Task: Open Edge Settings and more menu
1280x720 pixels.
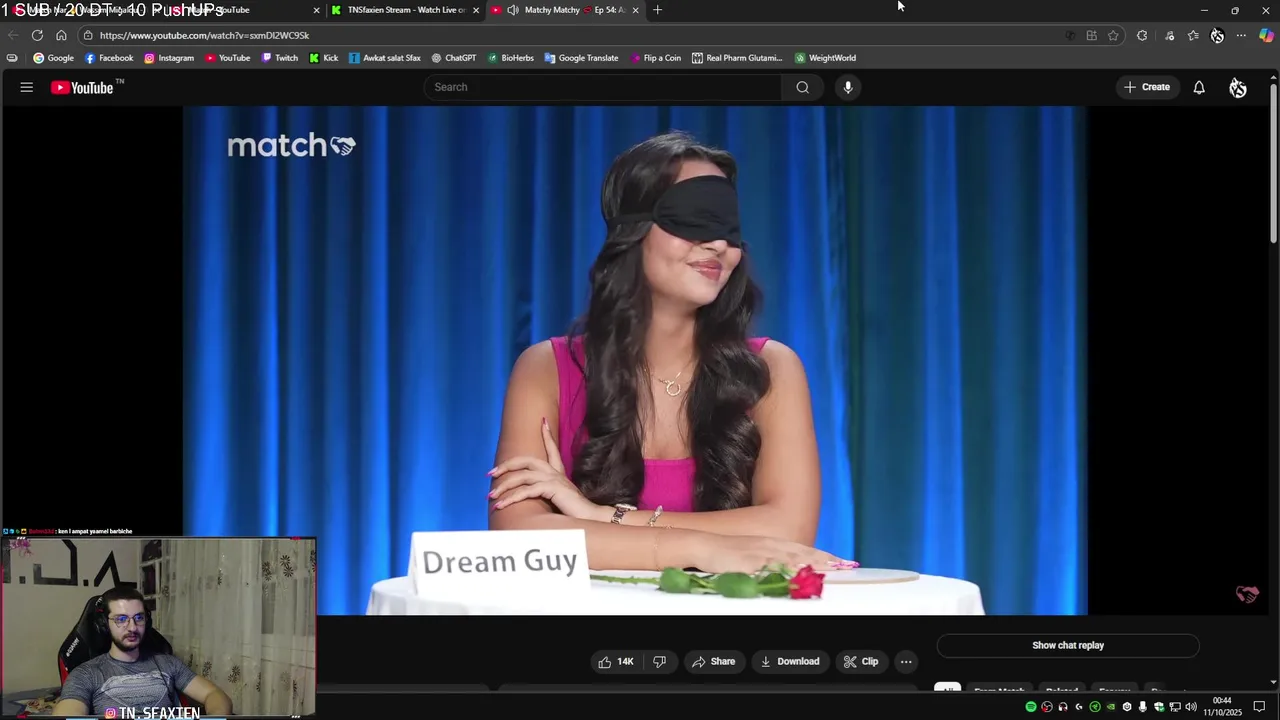Action: [x=1241, y=35]
